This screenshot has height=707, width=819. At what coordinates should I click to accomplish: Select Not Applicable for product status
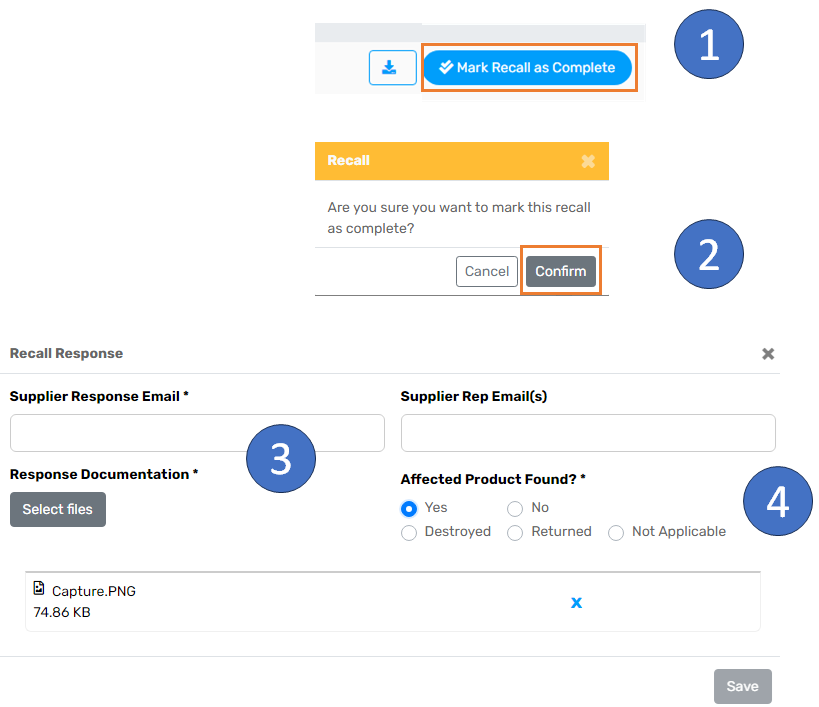pyautogui.click(x=616, y=532)
